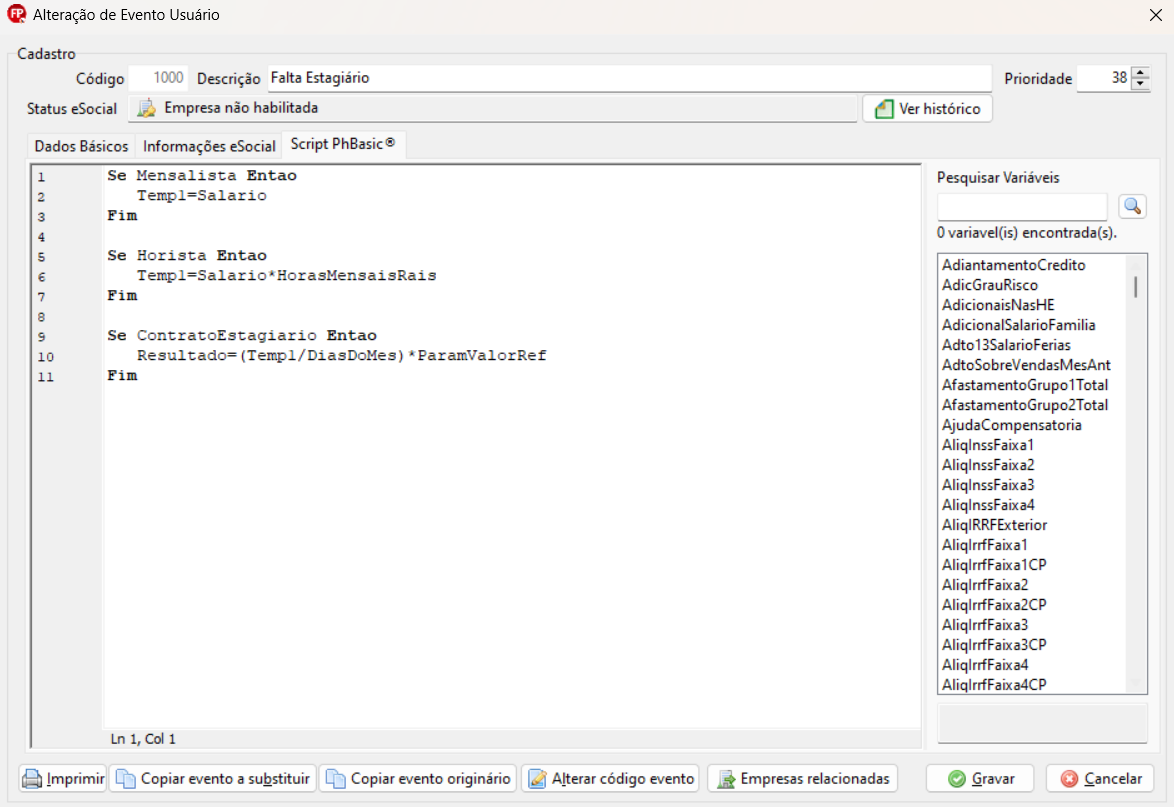The width and height of the screenshot is (1174, 807).
Task: Click Copiar evento a substituir
Action: pyautogui.click(x=213, y=779)
